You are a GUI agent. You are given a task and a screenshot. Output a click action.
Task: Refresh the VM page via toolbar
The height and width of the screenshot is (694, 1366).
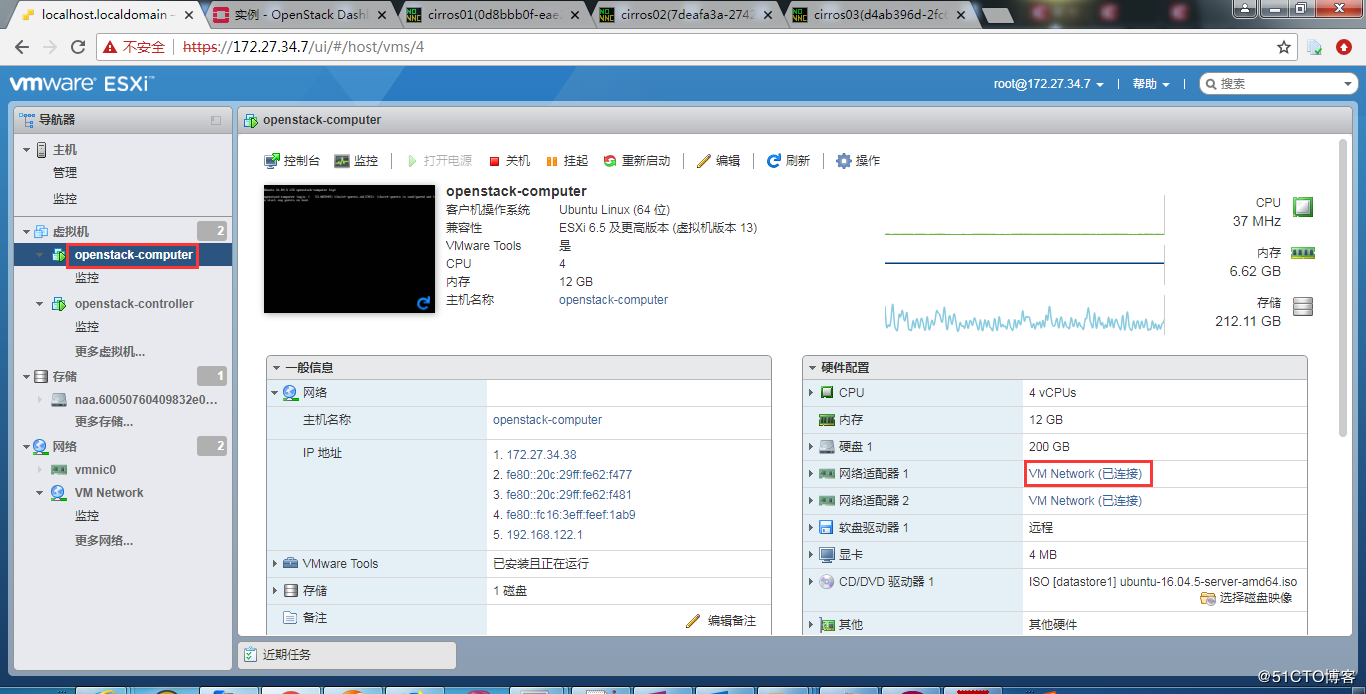tap(788, 161)
